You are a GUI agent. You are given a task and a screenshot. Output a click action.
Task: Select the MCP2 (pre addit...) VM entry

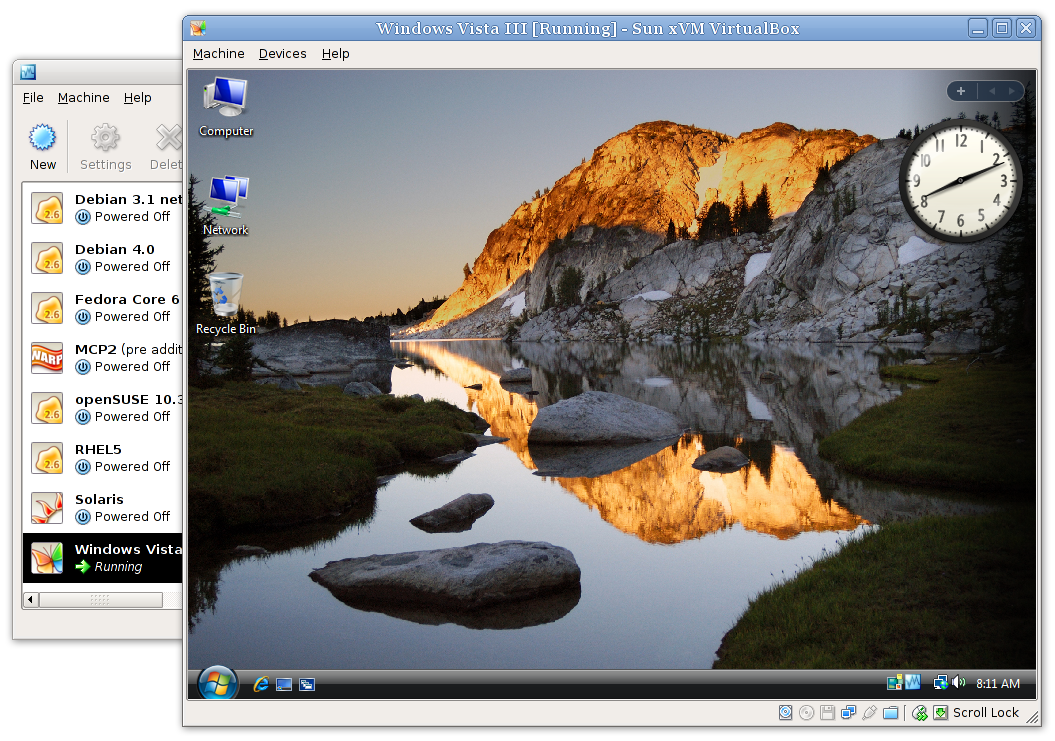[x=103, y=358]
